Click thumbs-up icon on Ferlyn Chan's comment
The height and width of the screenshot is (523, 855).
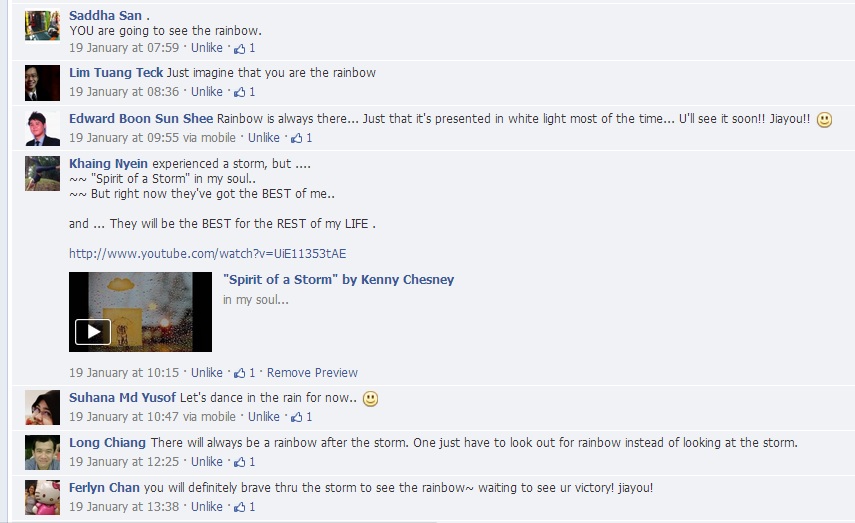(240, 507)
